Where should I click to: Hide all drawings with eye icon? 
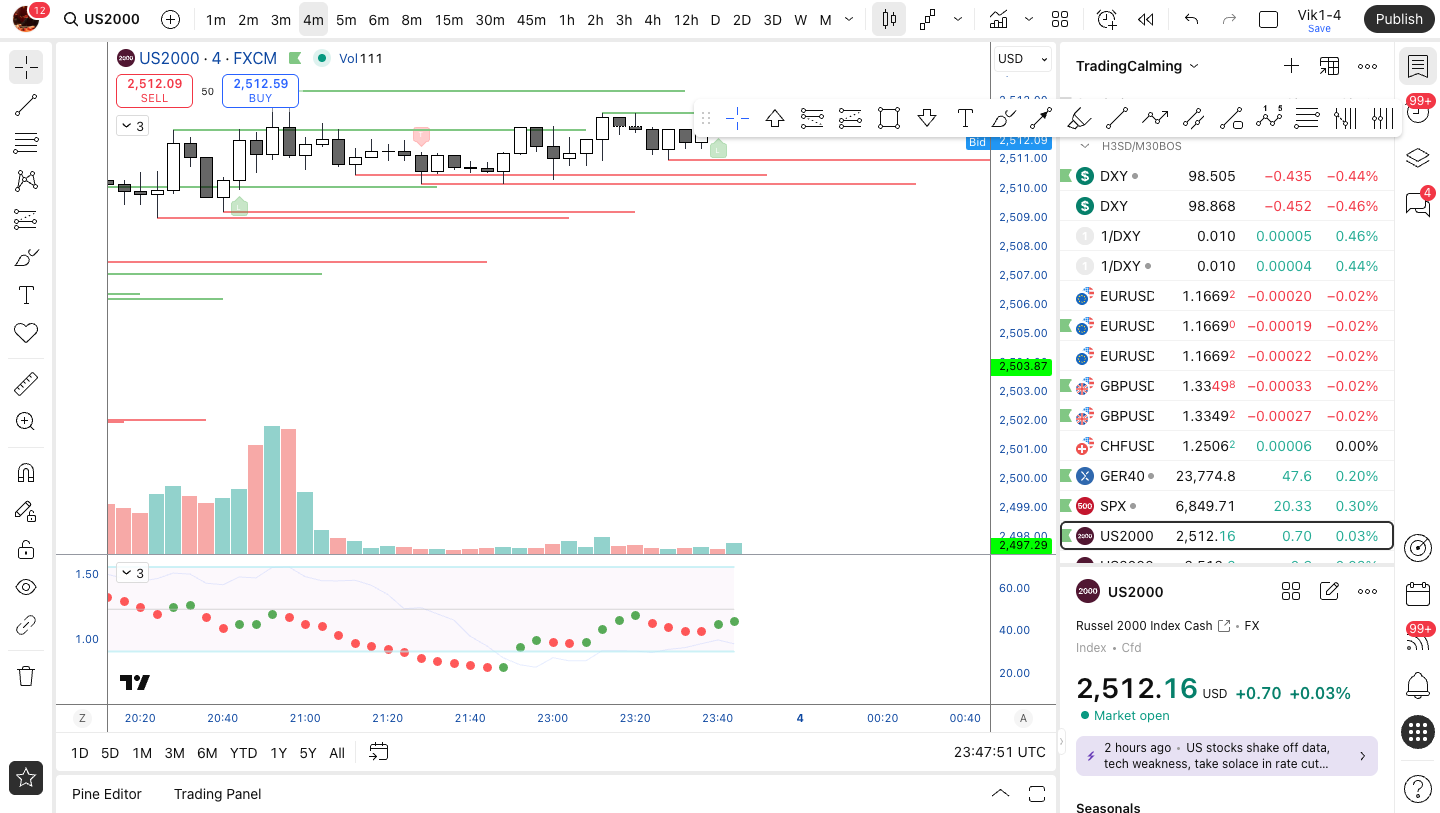tap(26, 587)
